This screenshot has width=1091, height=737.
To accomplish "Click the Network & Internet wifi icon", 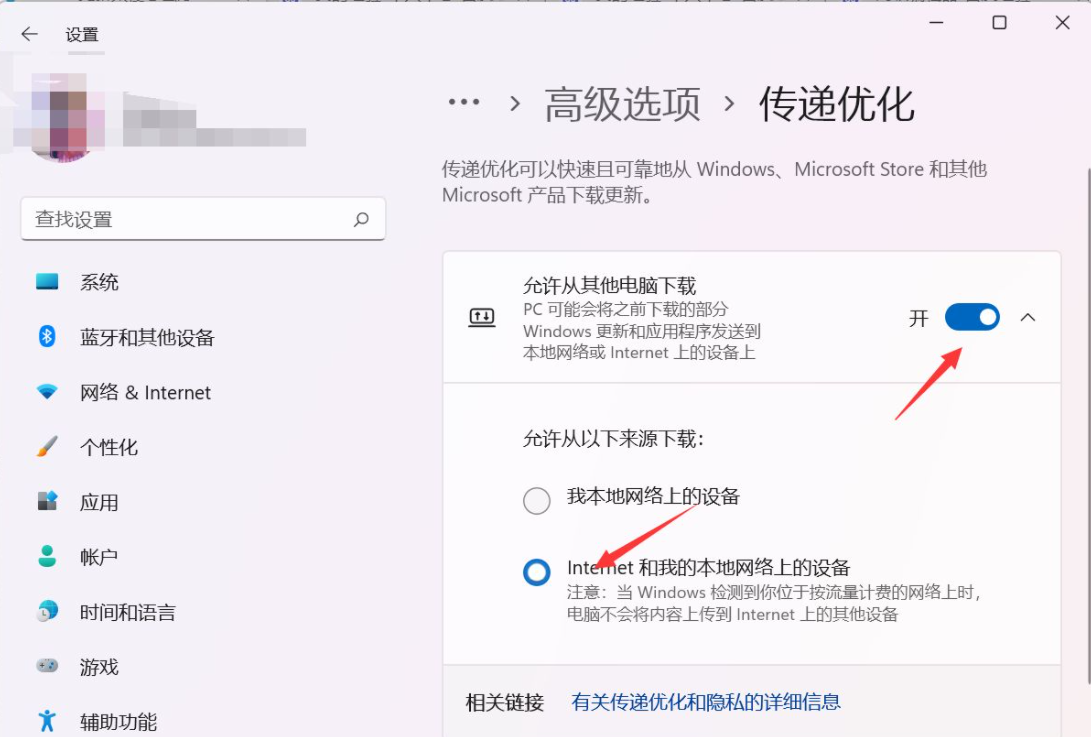I will coord(47,392).
